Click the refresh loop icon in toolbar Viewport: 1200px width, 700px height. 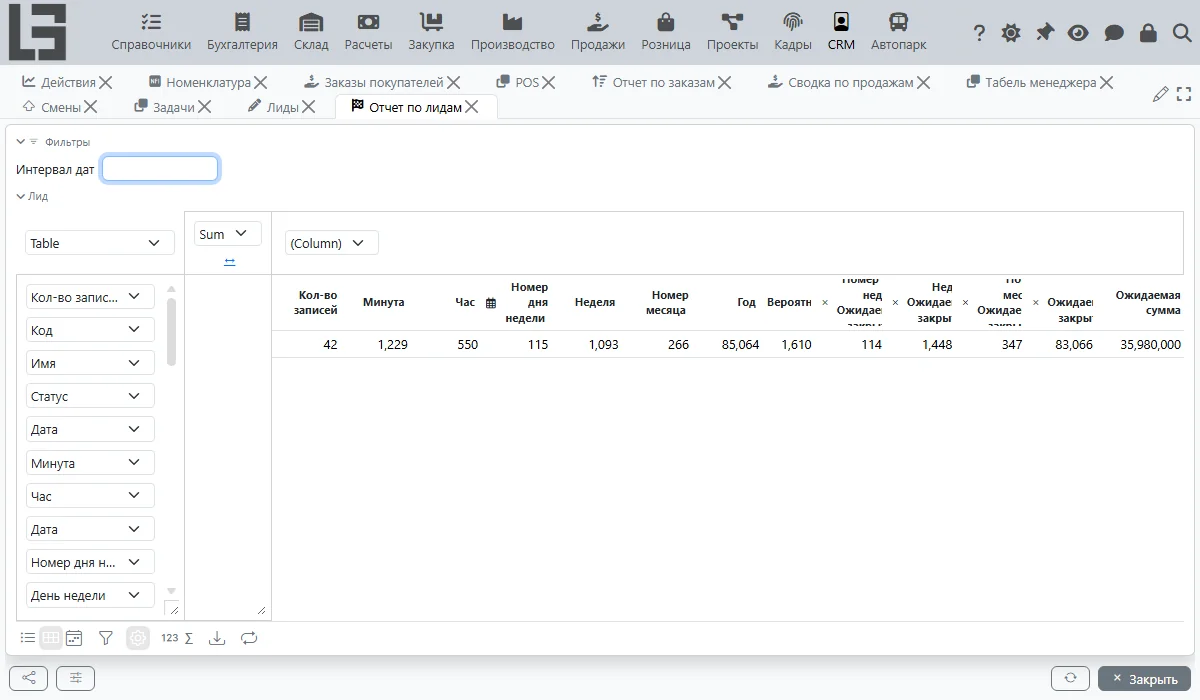click(249, 638)
